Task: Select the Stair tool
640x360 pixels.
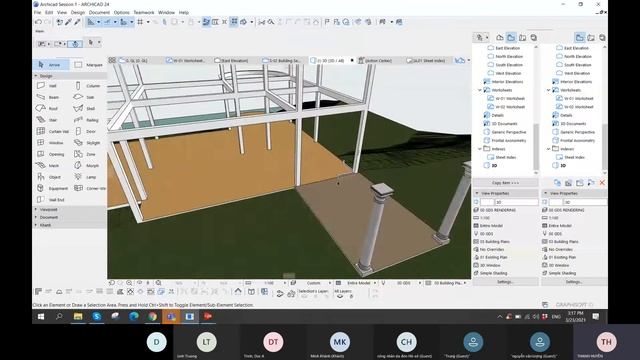Action: pyautogui.click(x=47, y=120)
